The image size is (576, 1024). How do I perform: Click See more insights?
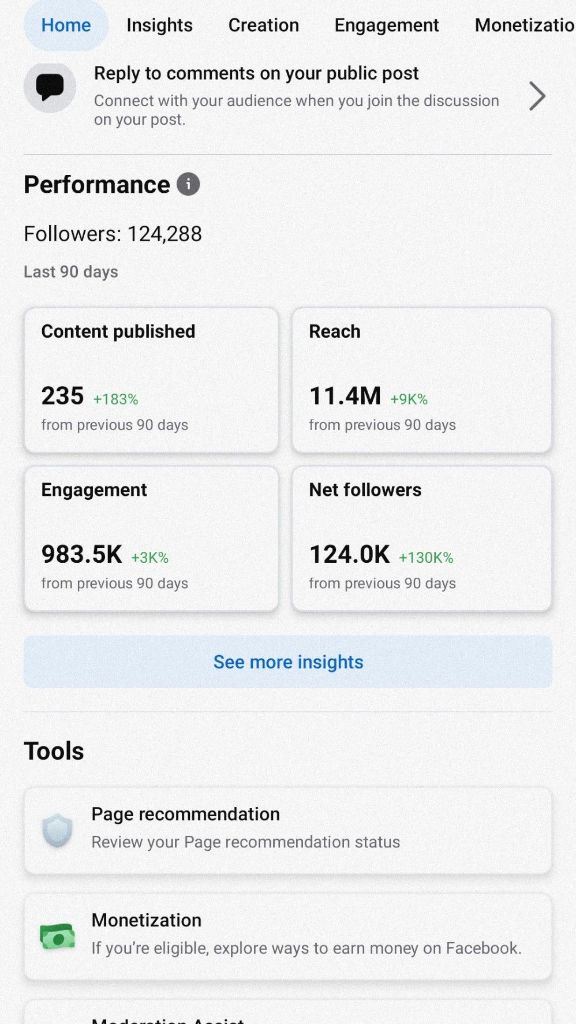tap(288, 662)
